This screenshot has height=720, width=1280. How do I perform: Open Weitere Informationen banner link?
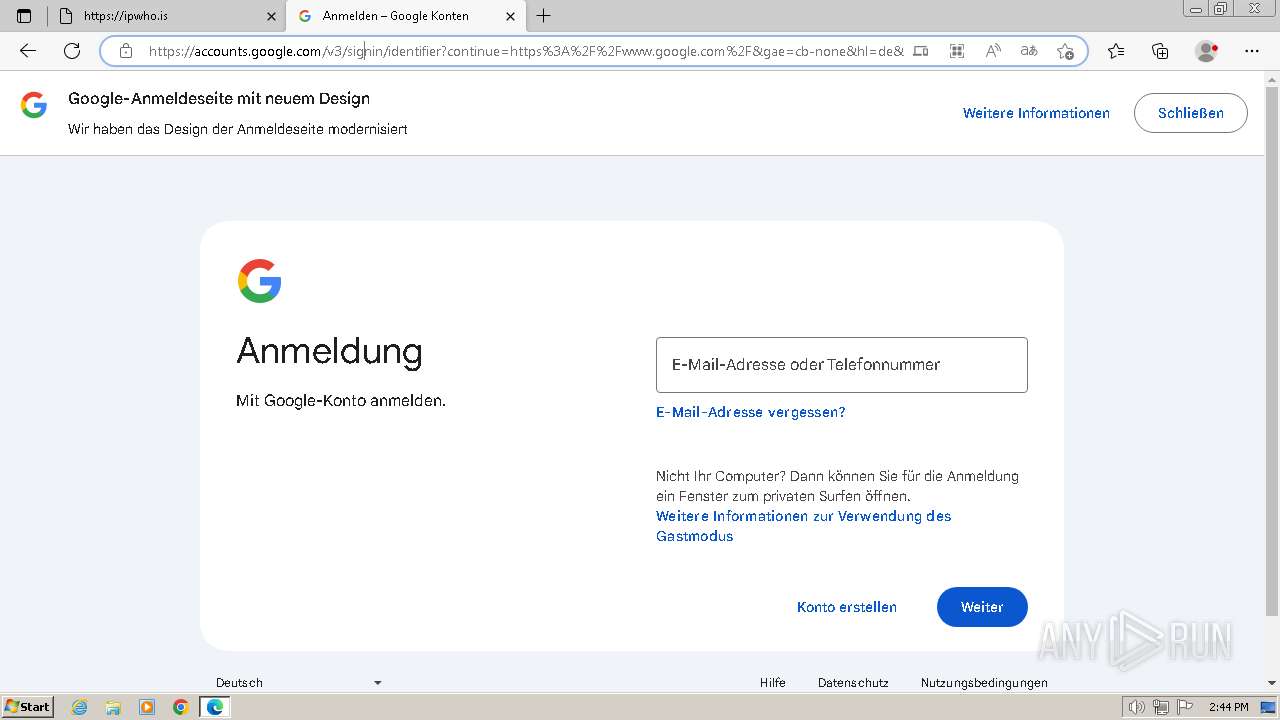click(1036, 113)
